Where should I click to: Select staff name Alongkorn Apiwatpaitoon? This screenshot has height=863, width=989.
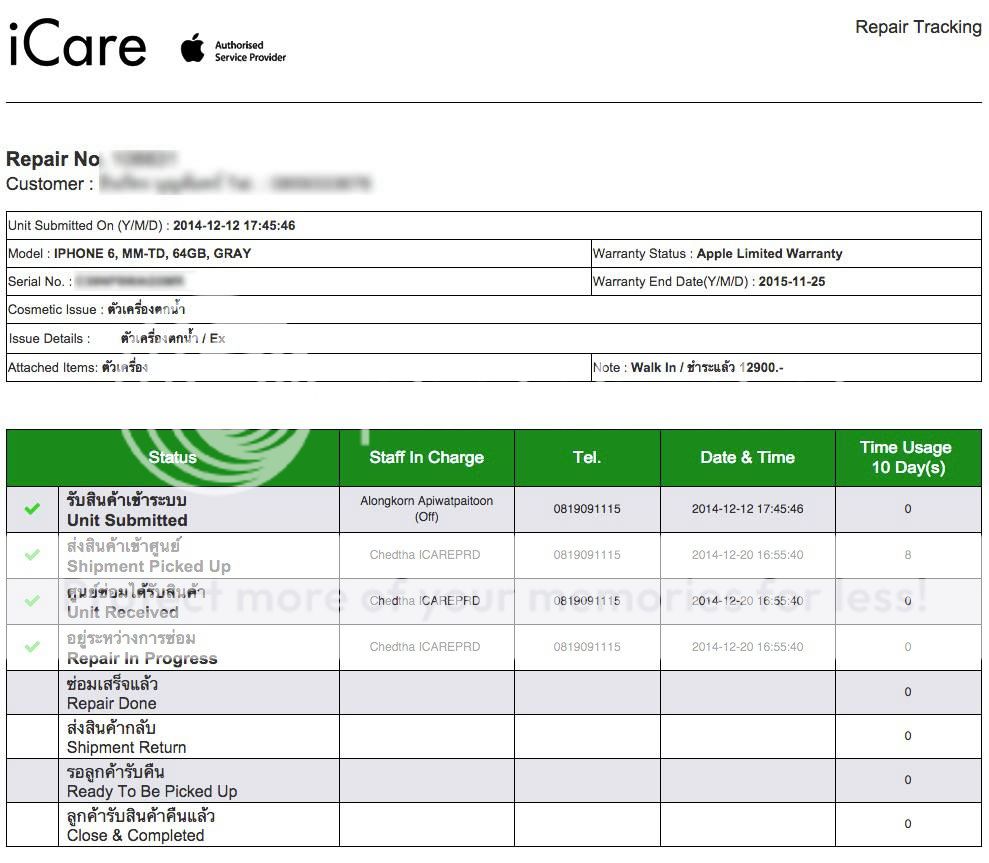pos(426,502)
